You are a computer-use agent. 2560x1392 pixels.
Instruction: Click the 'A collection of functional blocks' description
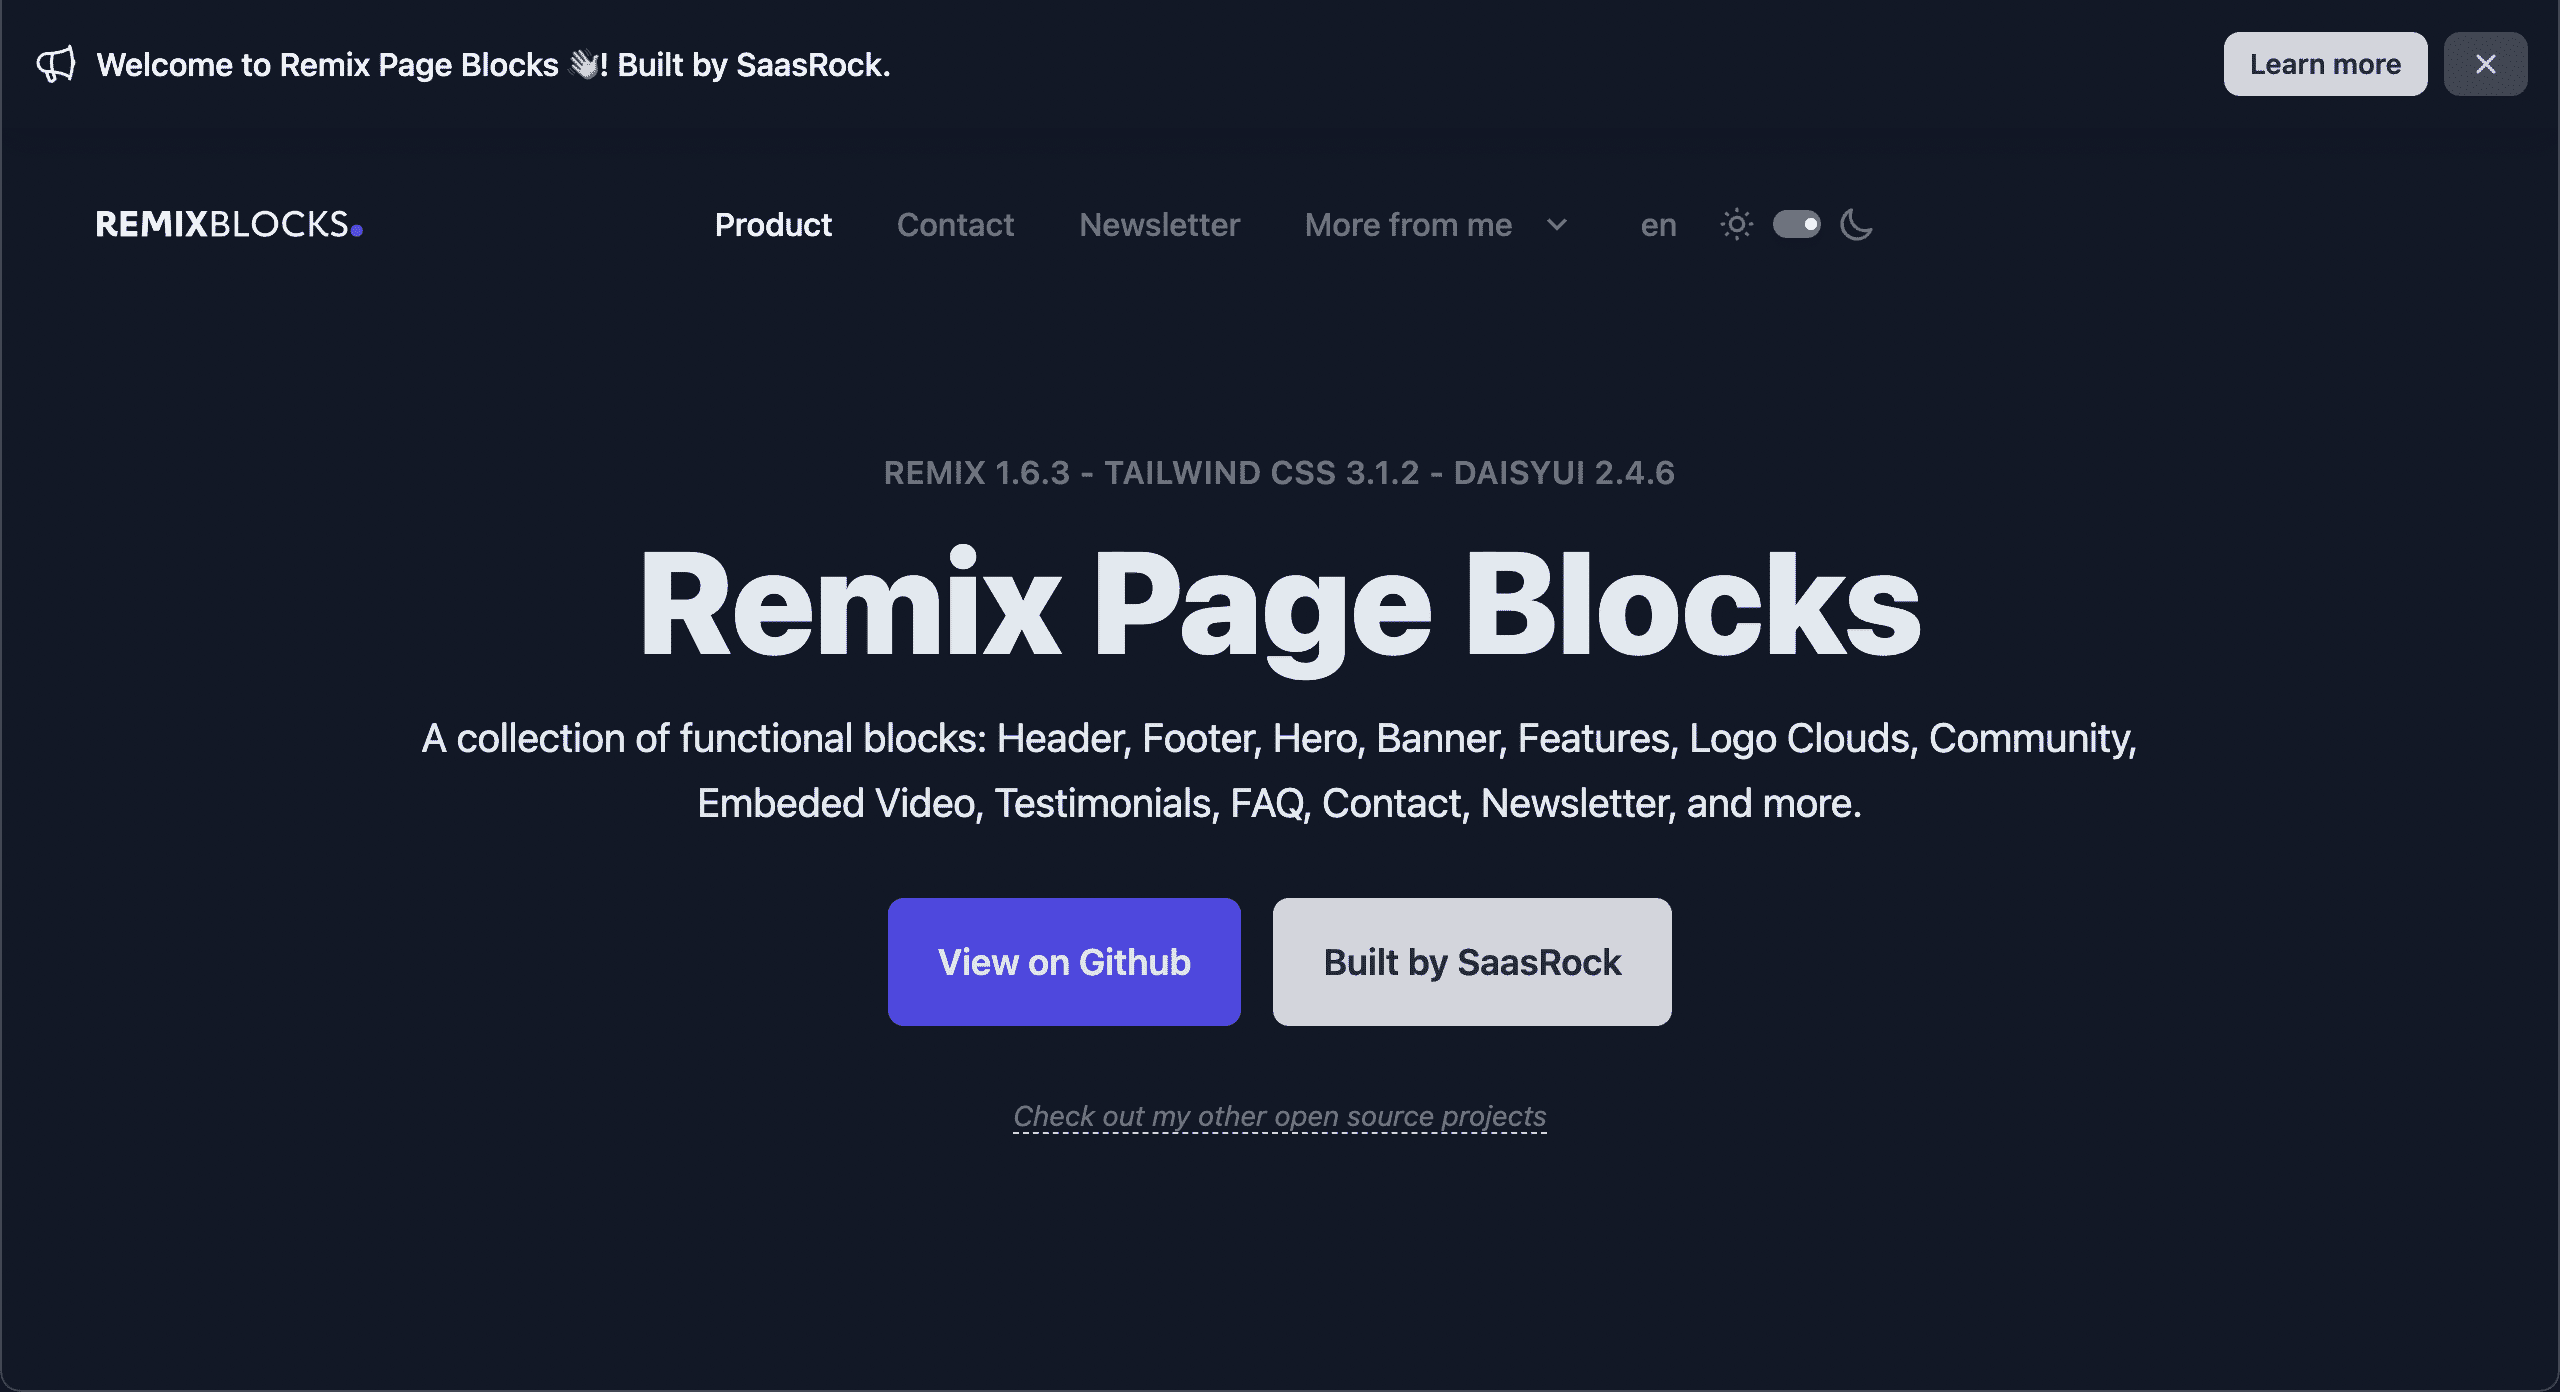point(1279,771)
